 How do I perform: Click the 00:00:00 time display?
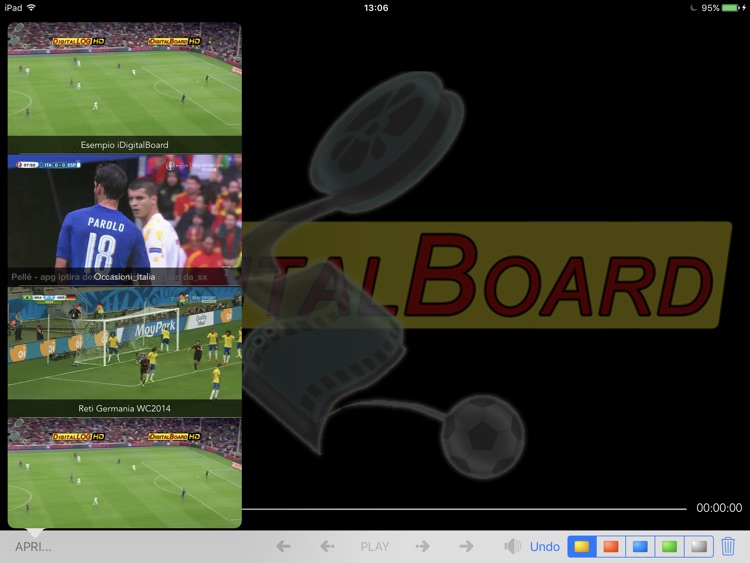pos(719,508)
